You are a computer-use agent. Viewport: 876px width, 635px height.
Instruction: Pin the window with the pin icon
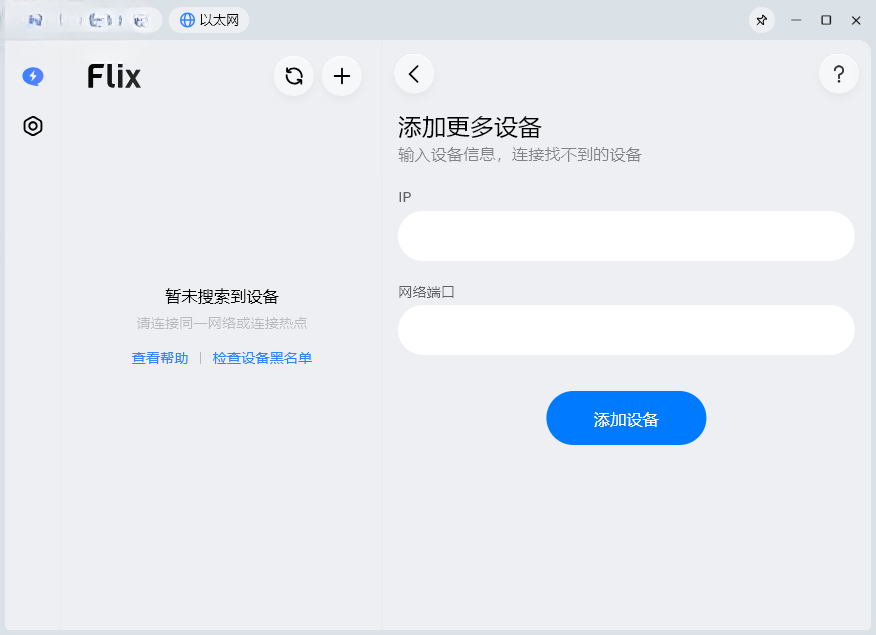pos(761,20)
